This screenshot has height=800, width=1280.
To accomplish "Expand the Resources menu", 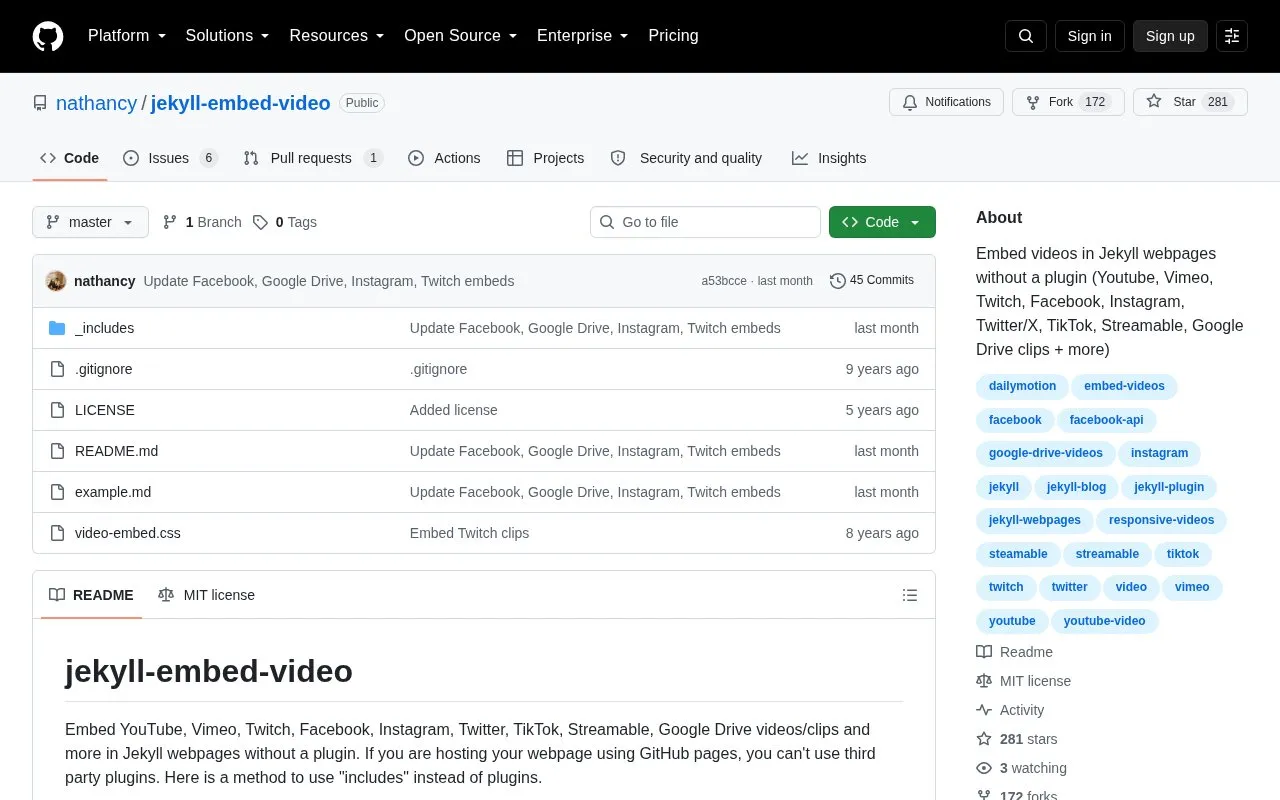I will click(337, 36).
